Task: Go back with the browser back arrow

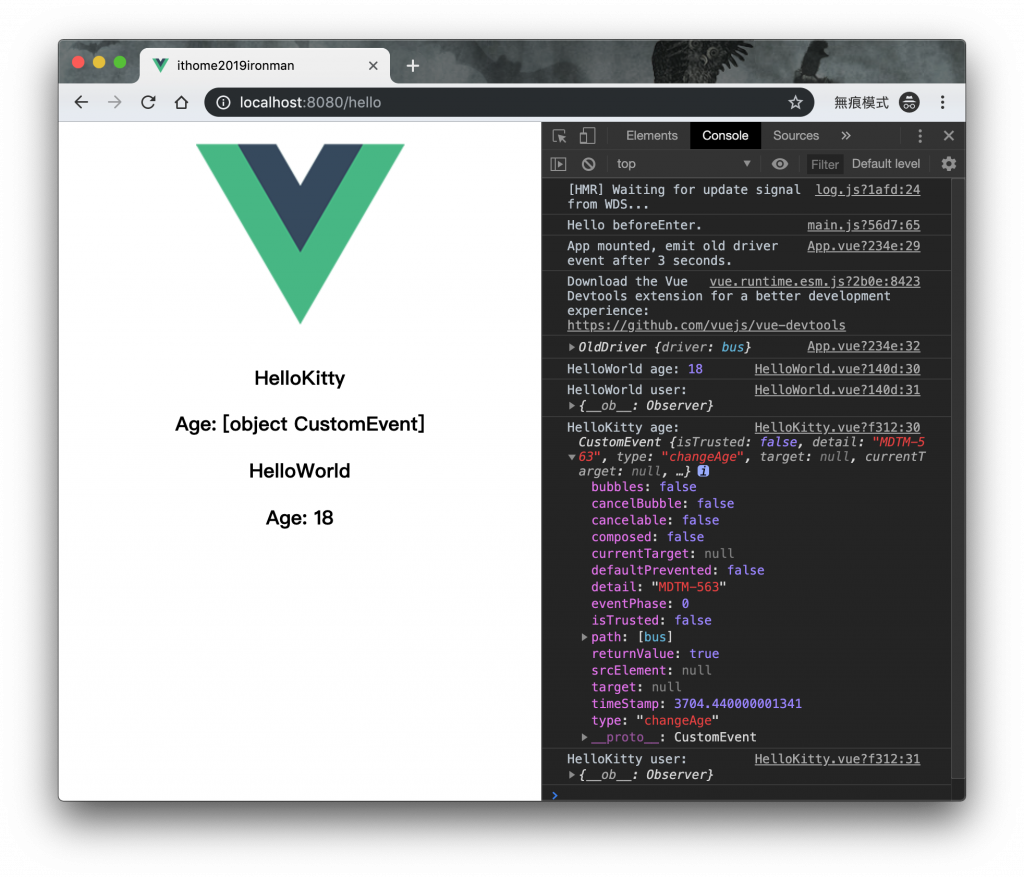Action: point(81,103)
